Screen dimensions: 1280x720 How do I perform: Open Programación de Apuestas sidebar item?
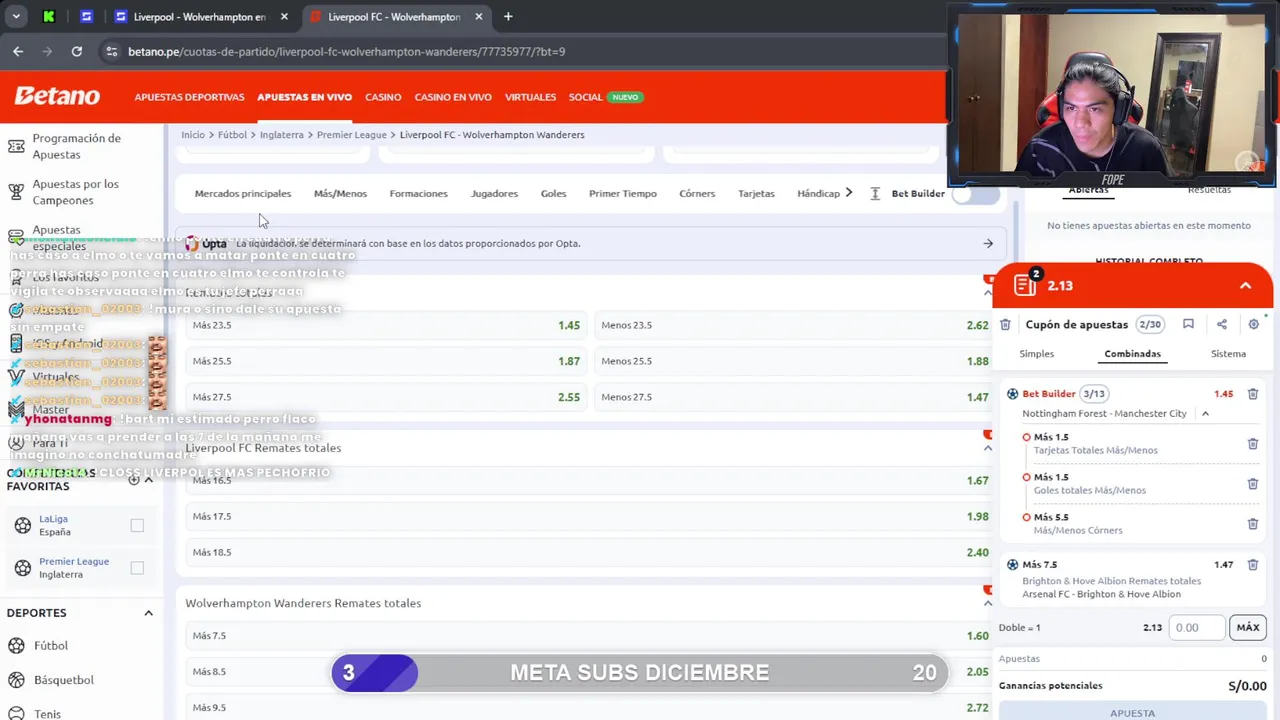[76, 146]
